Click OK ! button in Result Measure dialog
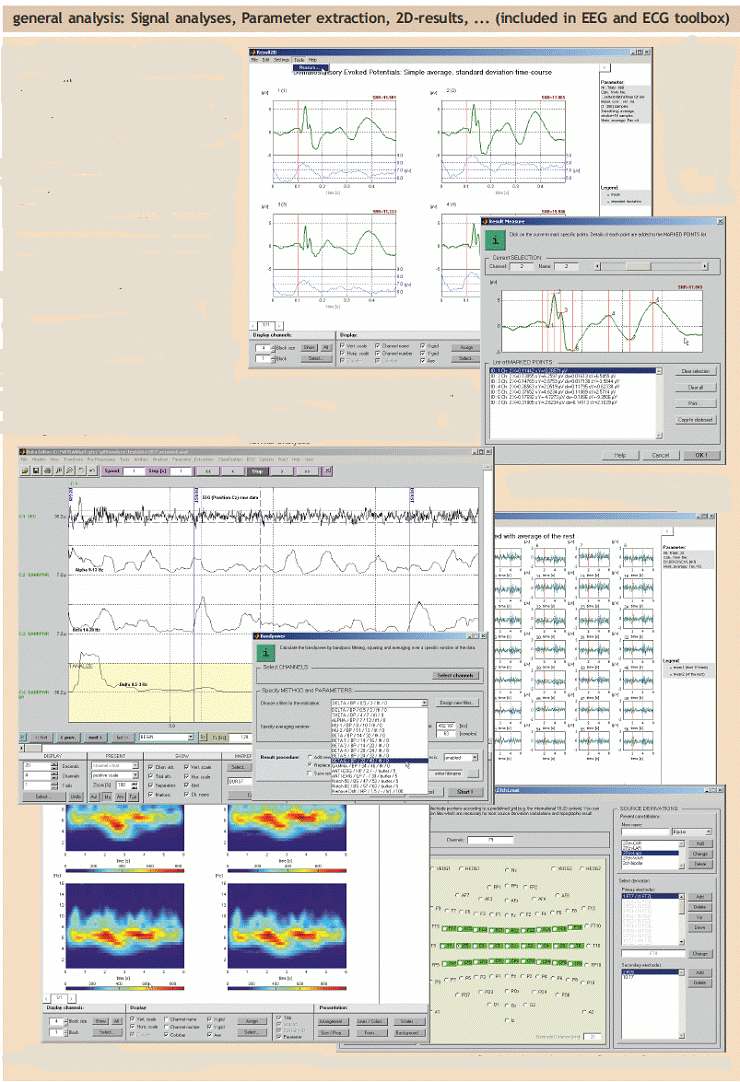Viewport: 740px width, 1082px height. point(702,455)
